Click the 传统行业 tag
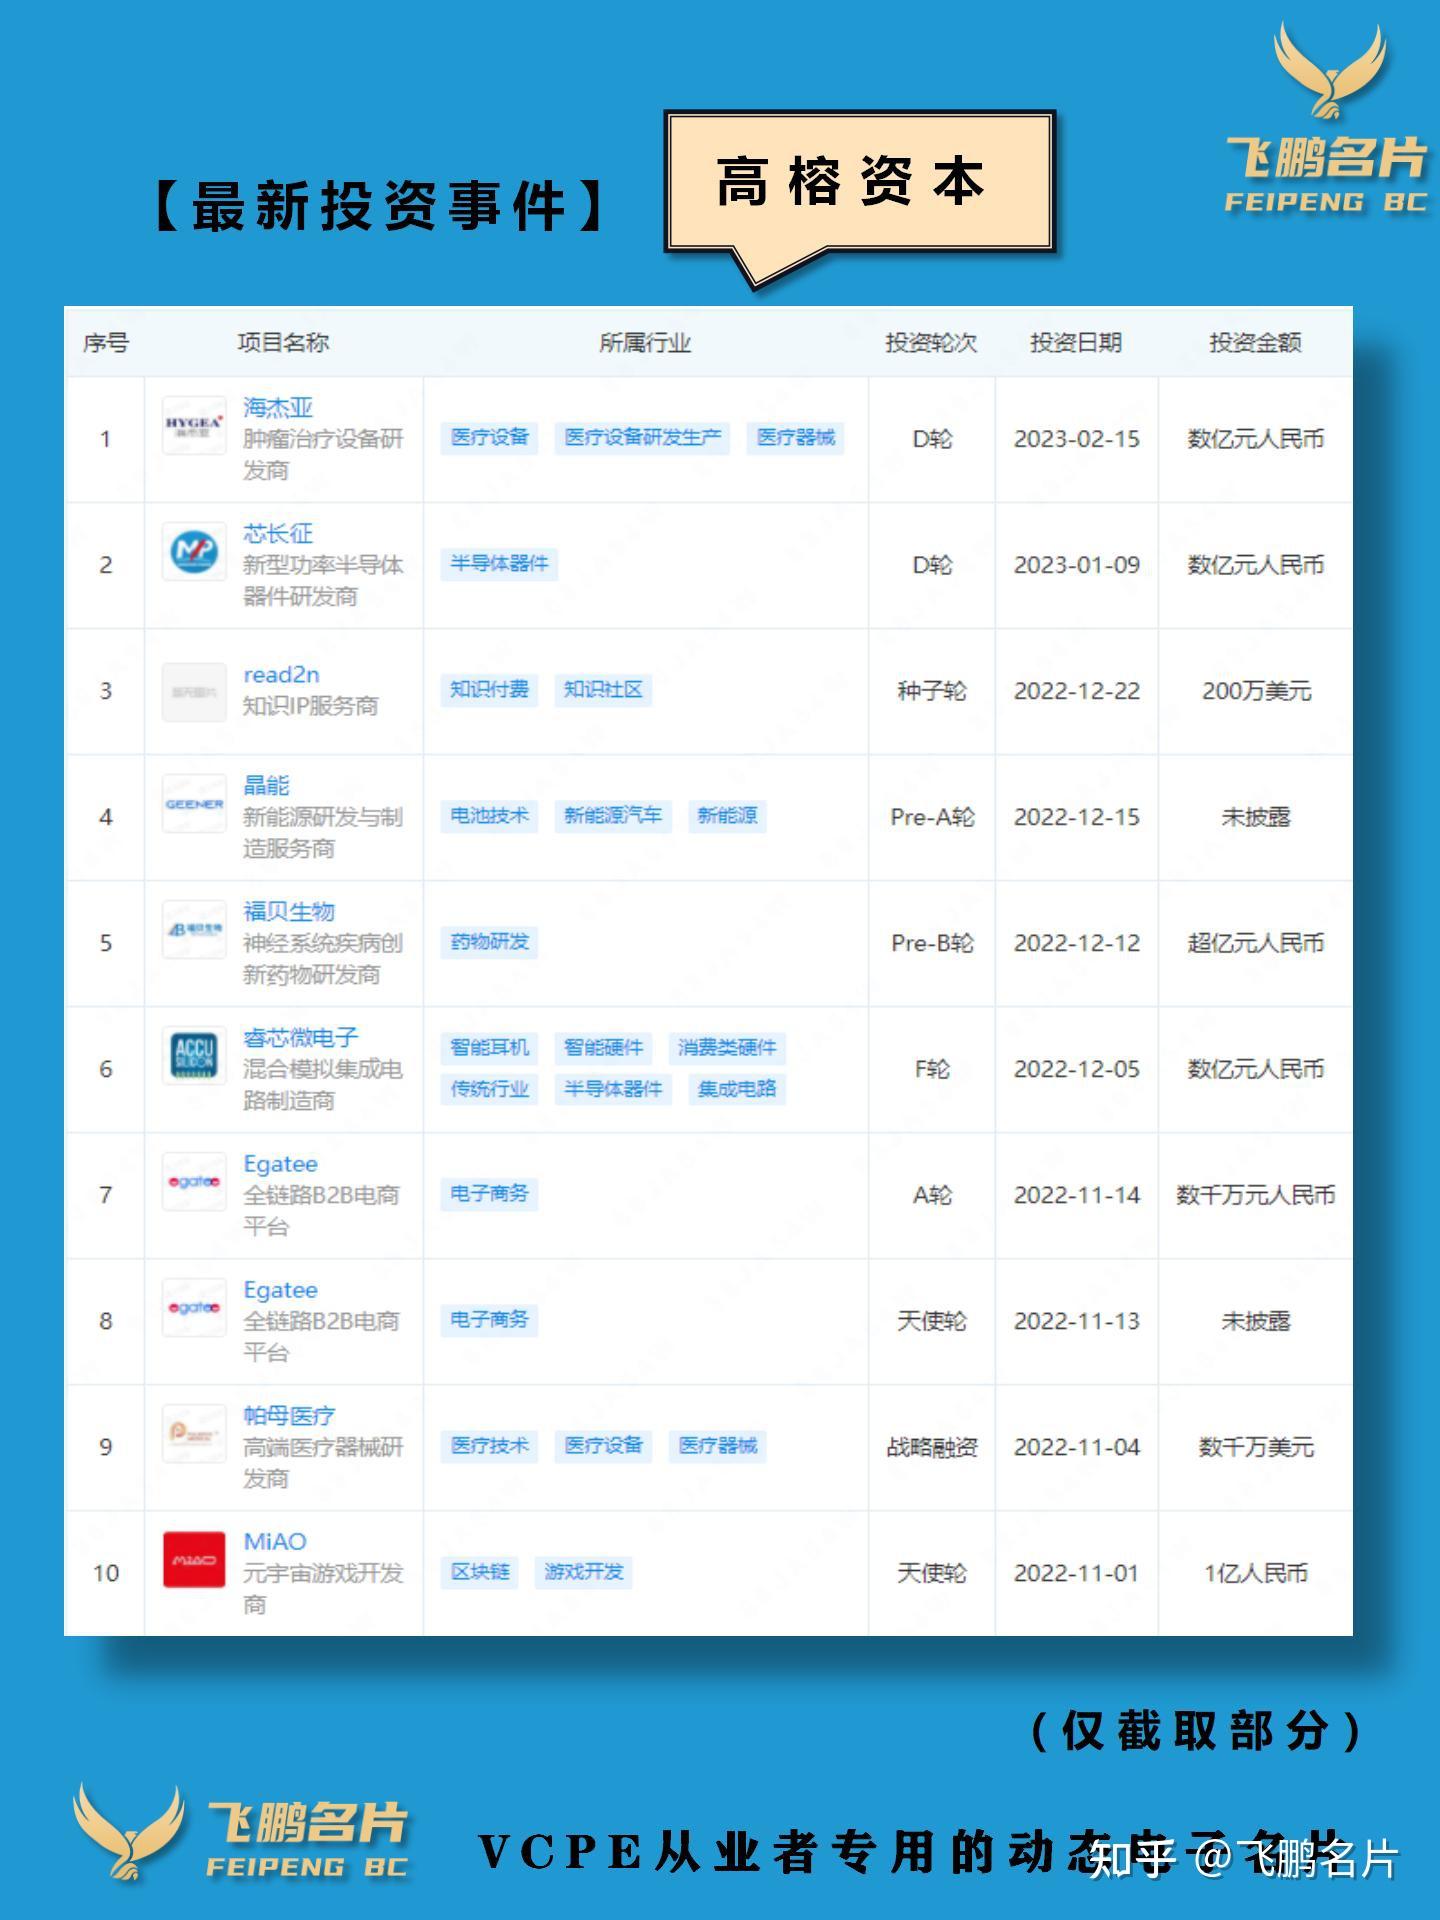Screen dimensions: 1440x1920 pos(489,1089)
